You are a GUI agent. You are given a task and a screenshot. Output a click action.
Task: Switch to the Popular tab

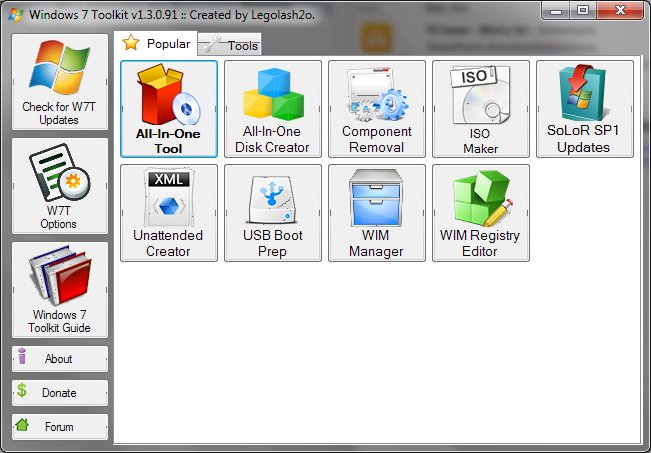pyautogui.click(x=156, y=43)
